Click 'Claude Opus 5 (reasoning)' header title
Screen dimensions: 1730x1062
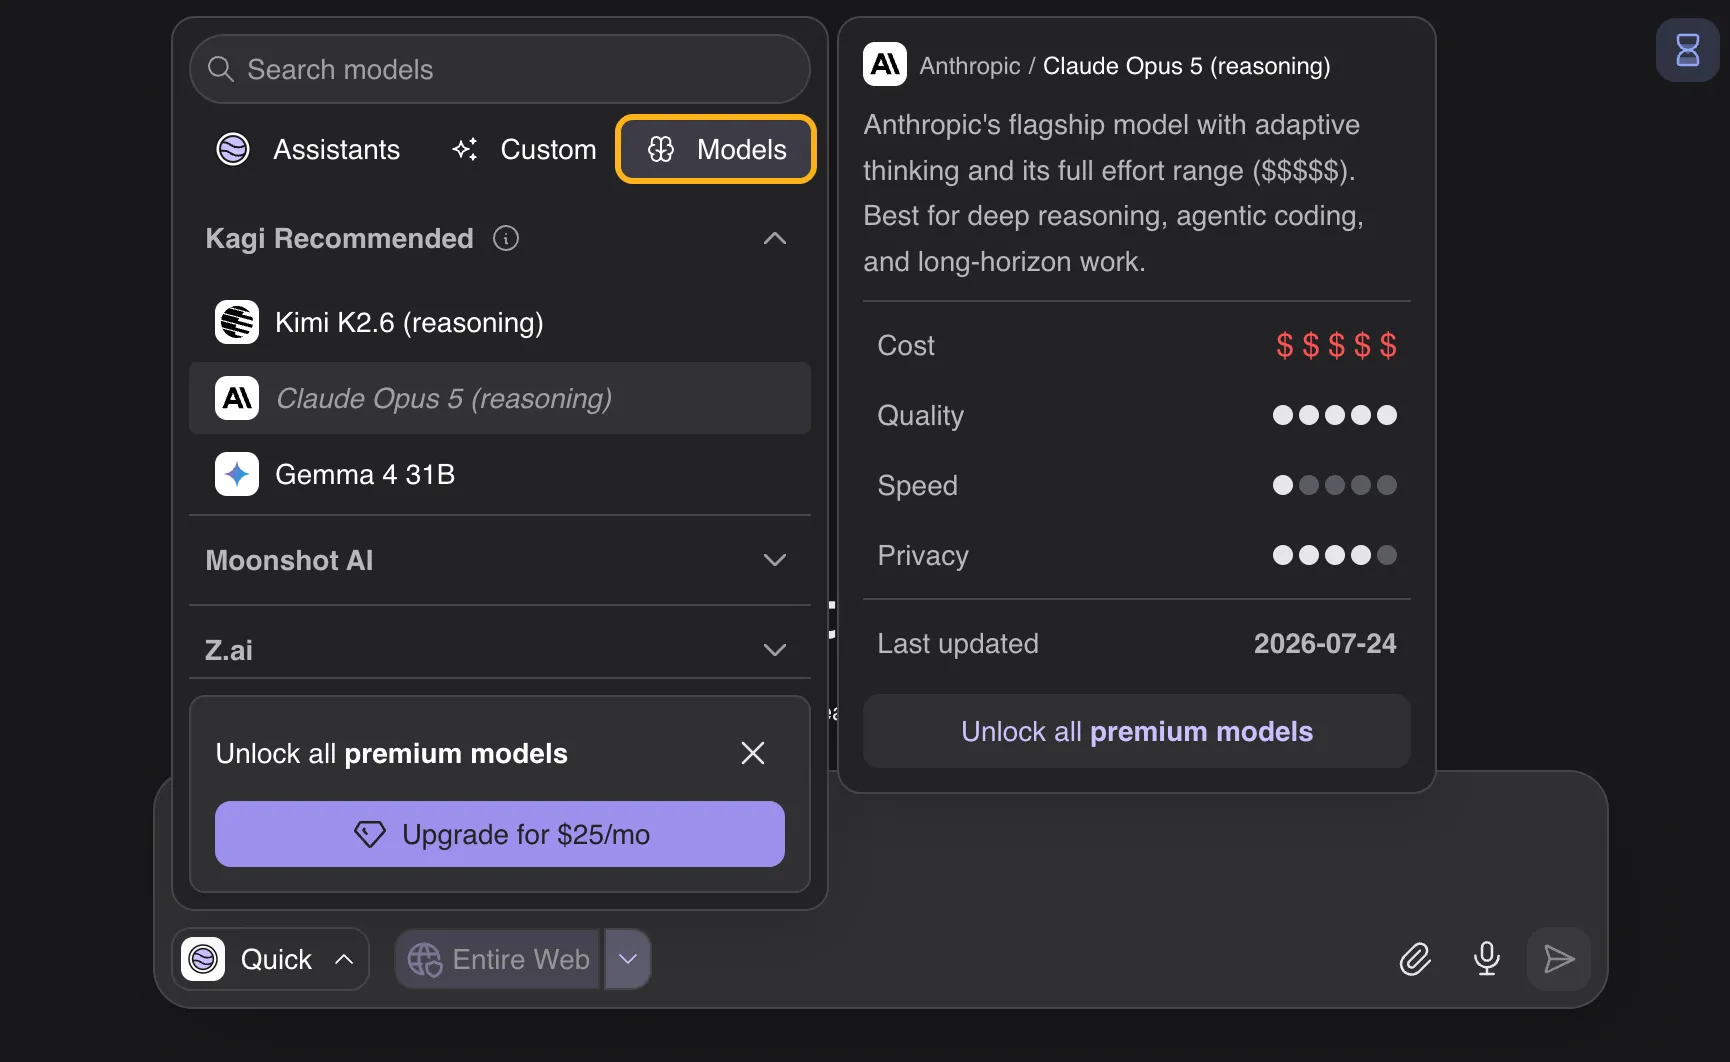pyautogui.click(x=1187, y=66)
